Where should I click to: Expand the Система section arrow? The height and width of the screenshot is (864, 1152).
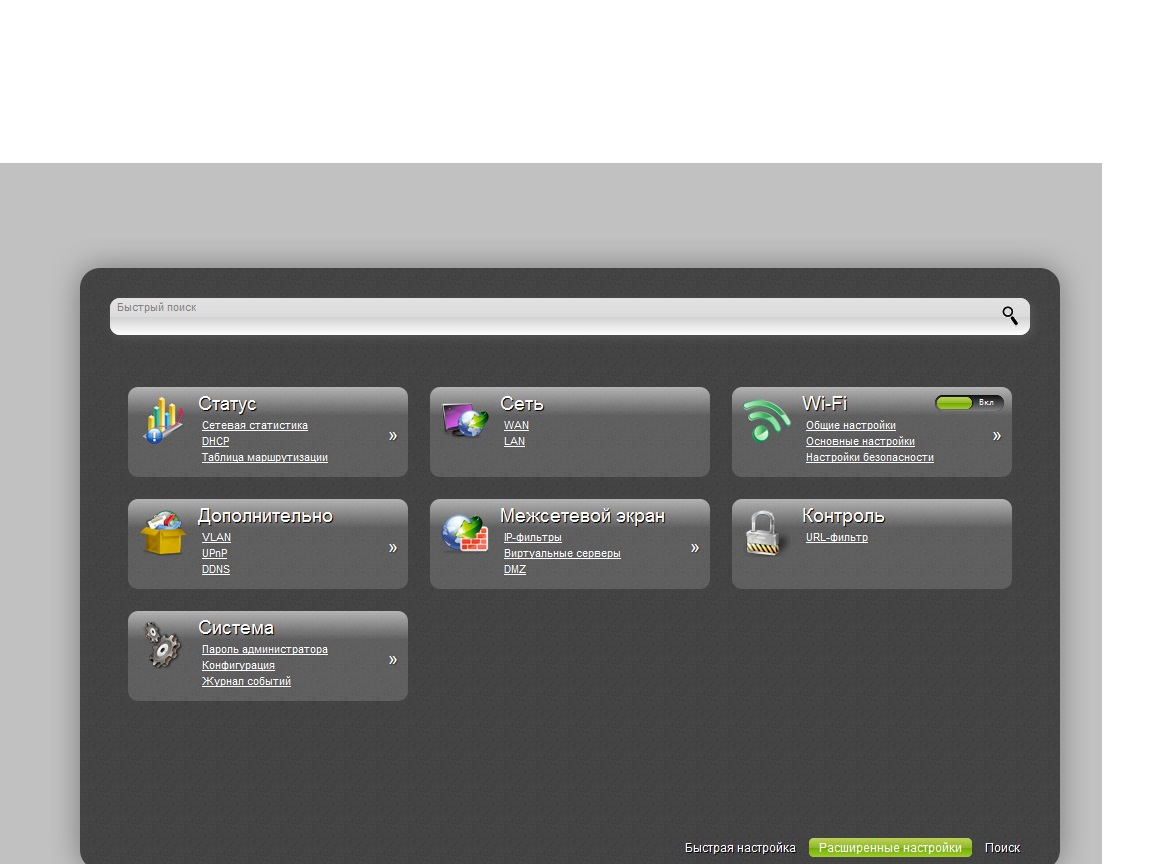pos(393,660)
